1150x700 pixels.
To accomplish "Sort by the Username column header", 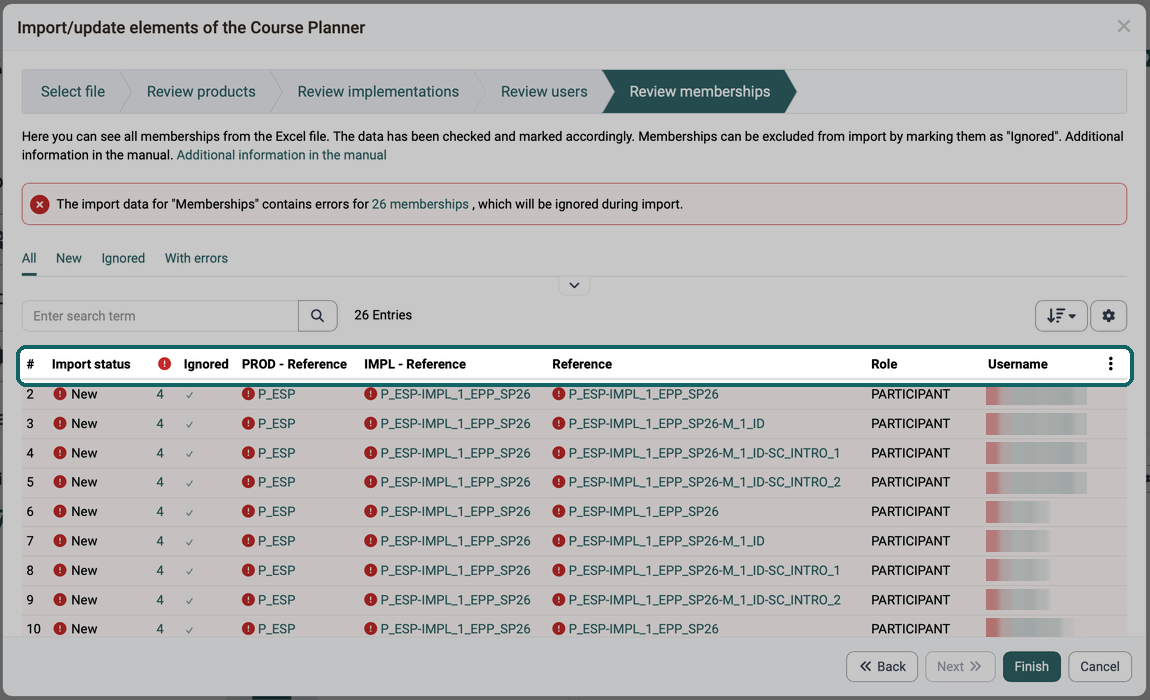I will (x=1017, y=364).
